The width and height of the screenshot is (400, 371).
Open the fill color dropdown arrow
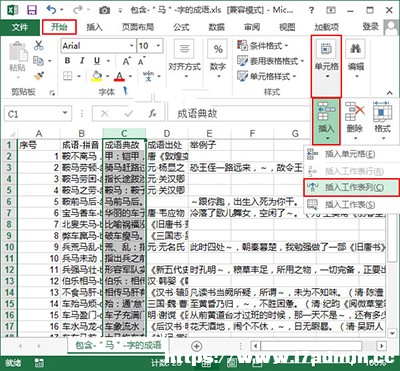[108, 76]
